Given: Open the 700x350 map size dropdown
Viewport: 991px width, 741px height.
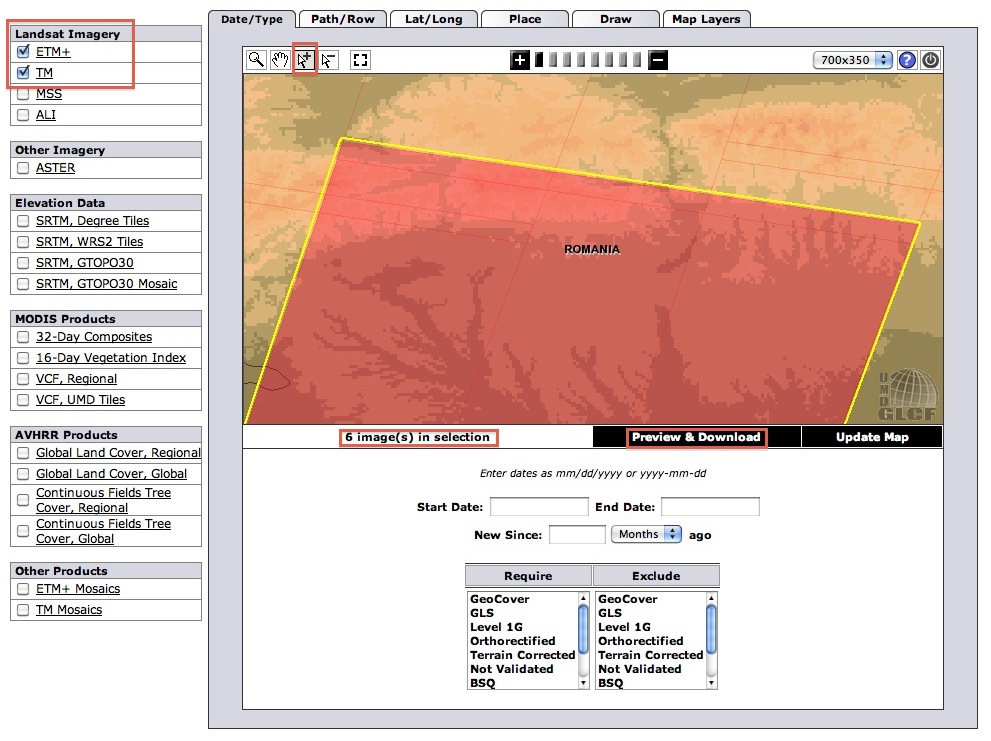Looking at the screenshot, I should coord(853,60).
